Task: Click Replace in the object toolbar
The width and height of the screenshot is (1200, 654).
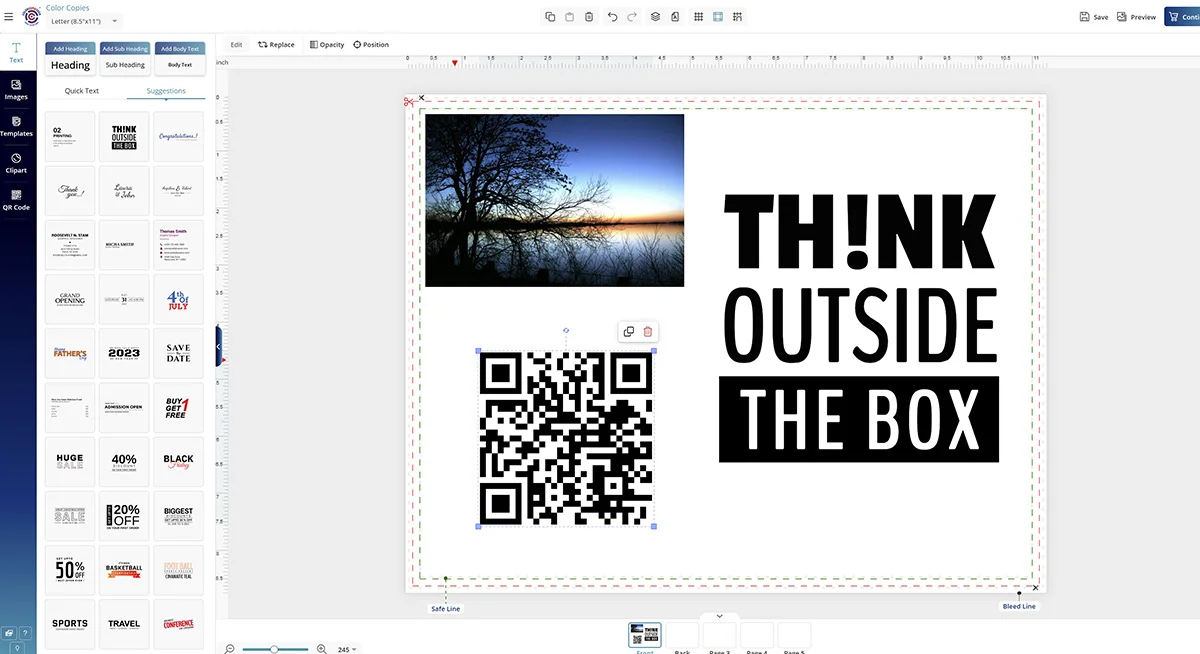Action: (x=276, y=45)
